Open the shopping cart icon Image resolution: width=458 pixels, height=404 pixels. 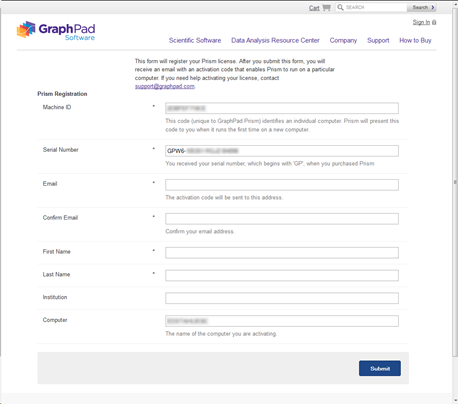[326, 8]
